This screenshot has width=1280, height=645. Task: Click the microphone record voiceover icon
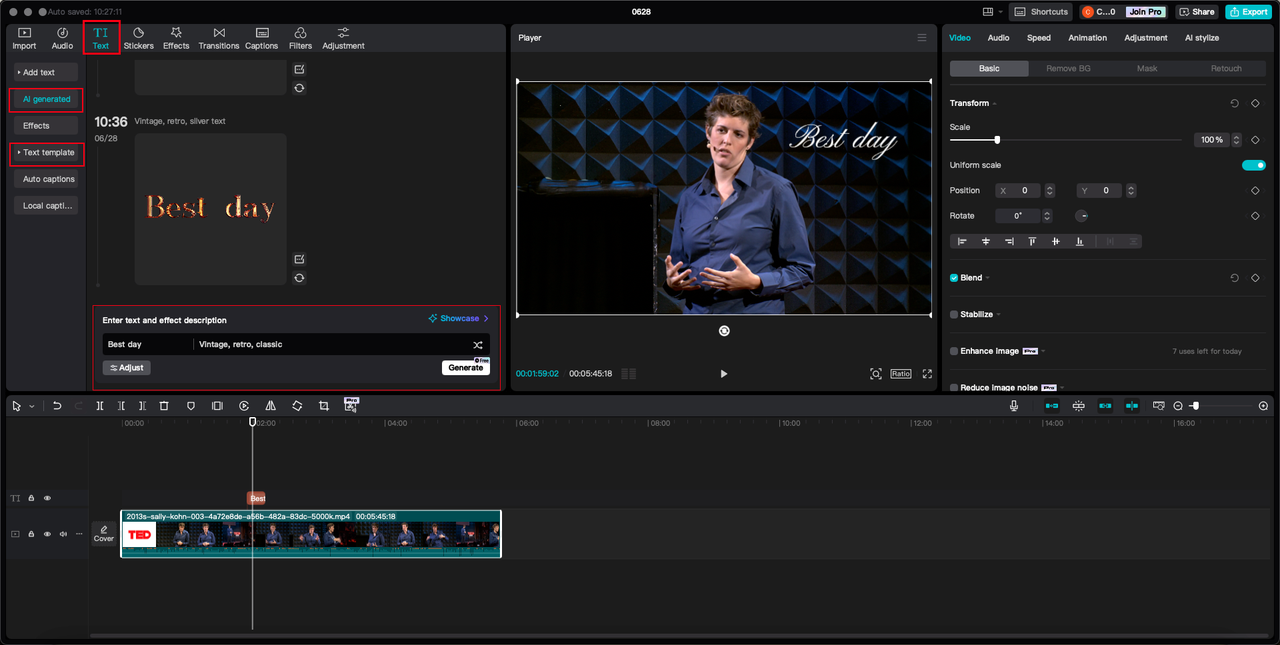click(x=1014, y=406)
